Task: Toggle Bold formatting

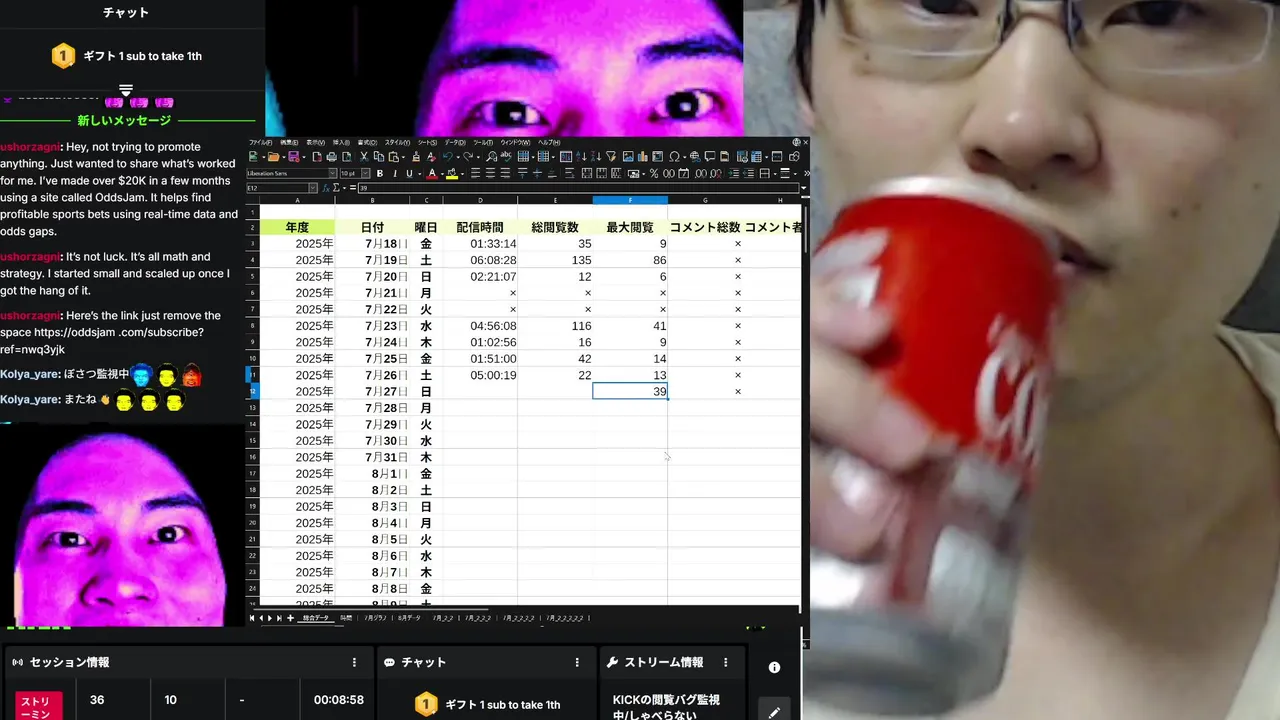Action: coord(380,174)
